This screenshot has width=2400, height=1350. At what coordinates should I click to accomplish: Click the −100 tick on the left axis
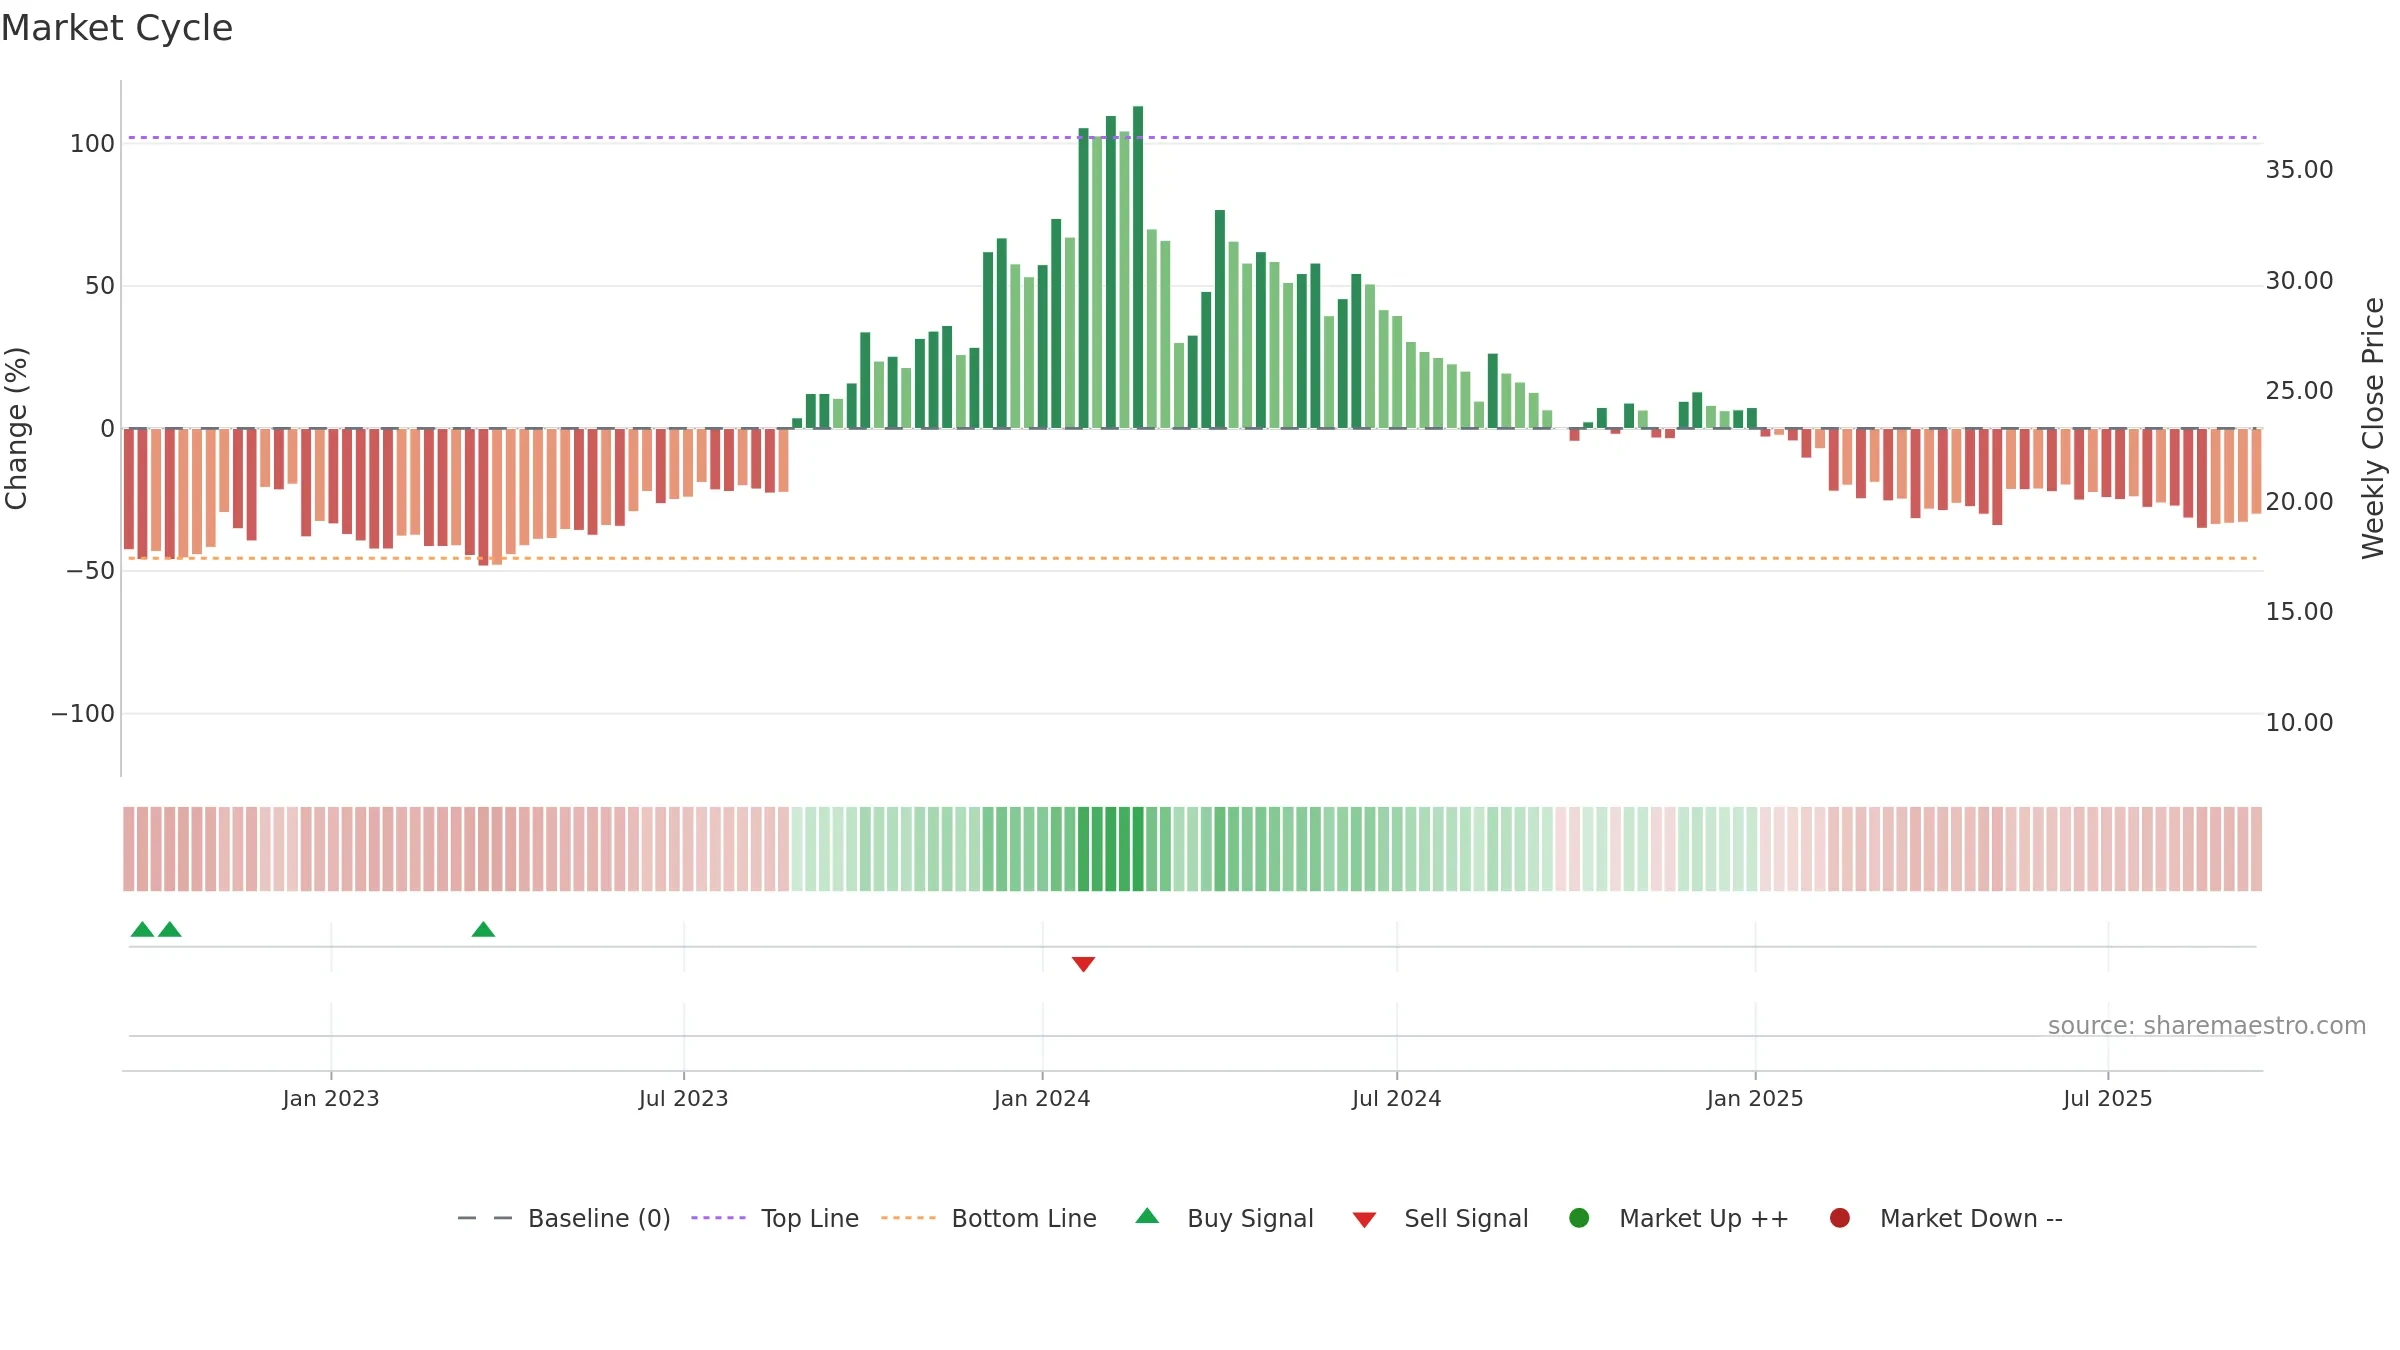click(83, 714)
